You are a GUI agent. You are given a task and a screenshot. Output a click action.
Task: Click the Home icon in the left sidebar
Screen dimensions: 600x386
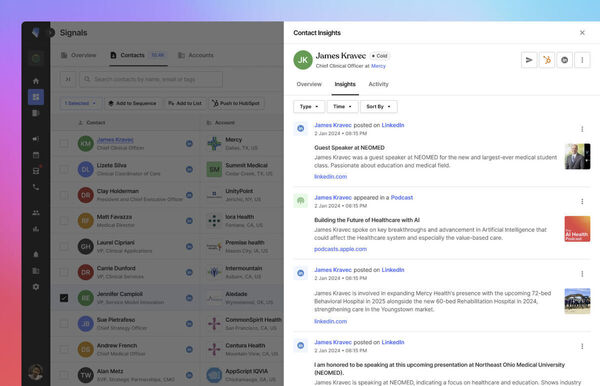click(x=36, y=81)
